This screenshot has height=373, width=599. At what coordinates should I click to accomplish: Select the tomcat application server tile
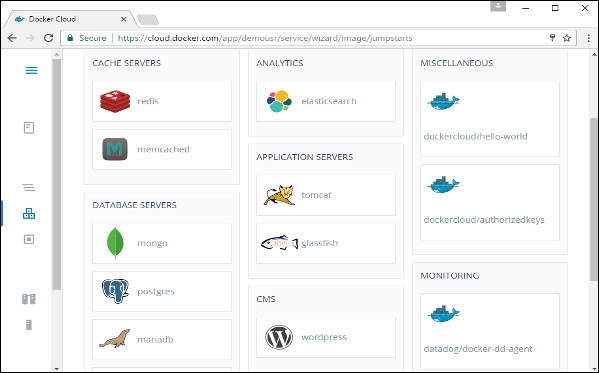[x=326, y=195]
